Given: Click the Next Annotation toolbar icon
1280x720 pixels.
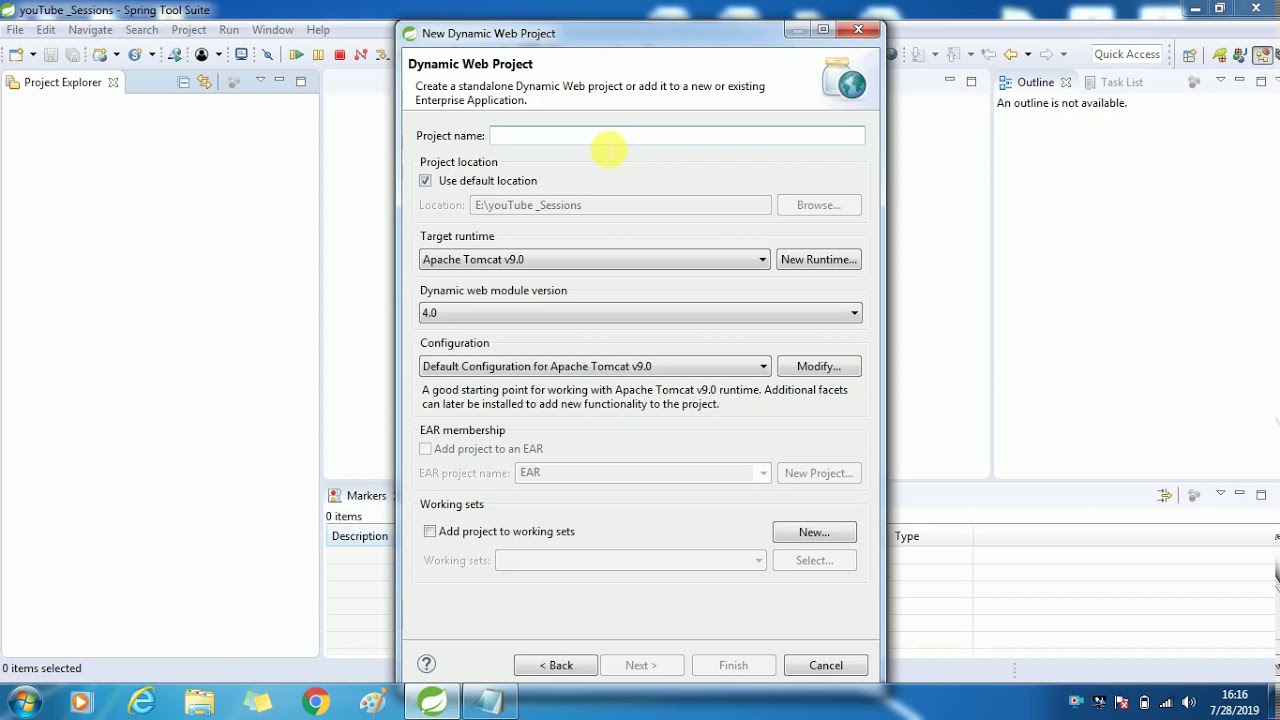Looking at the screenshot, I should (x=918, y=55).
